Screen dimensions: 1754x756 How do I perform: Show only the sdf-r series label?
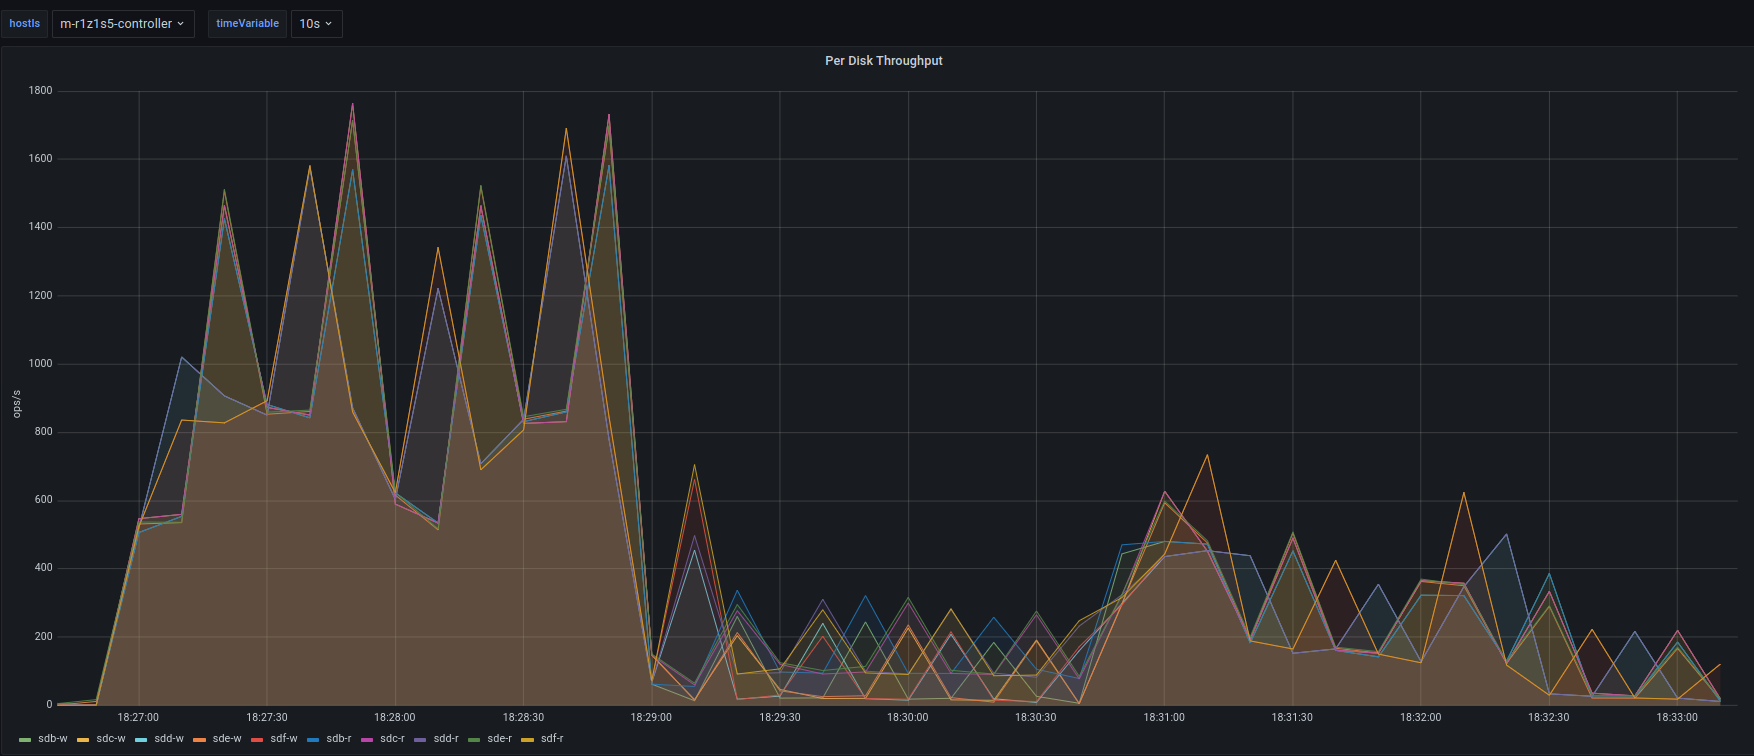coord(552,739)
